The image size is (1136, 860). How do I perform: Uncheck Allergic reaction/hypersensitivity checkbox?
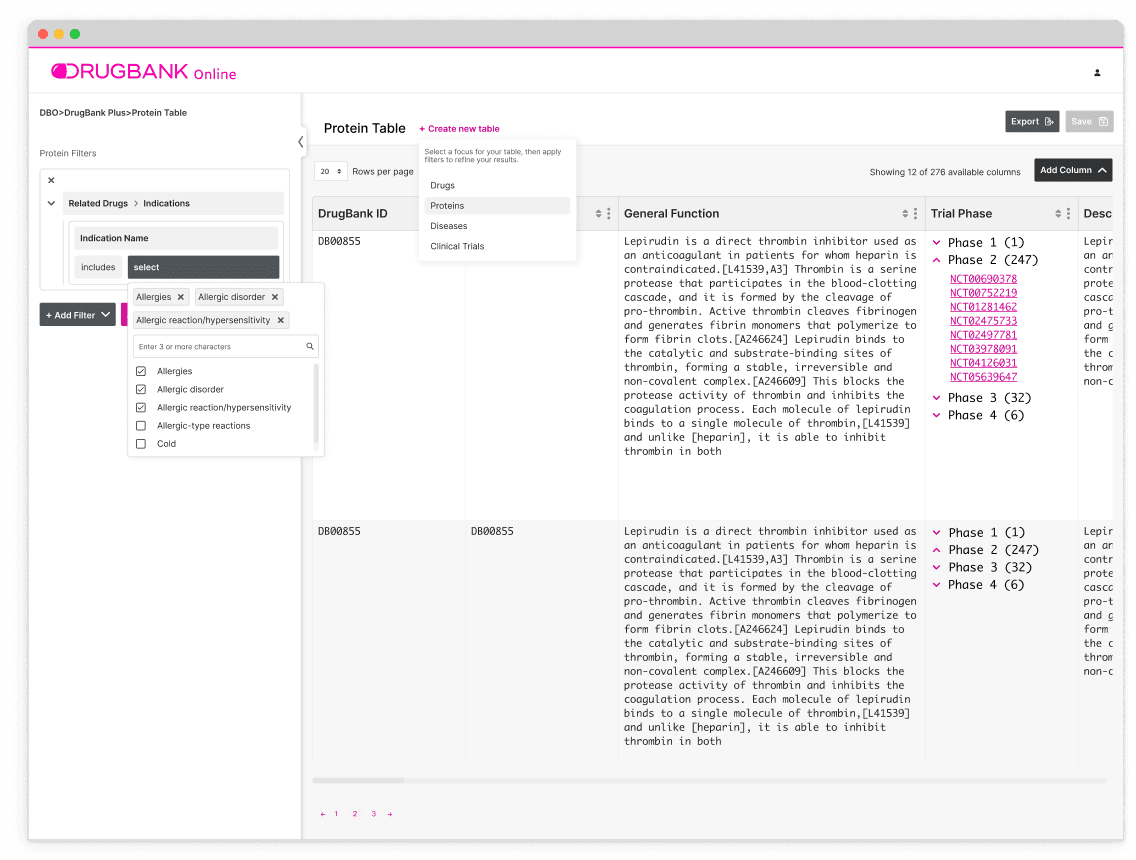click(x=141, y=407)
